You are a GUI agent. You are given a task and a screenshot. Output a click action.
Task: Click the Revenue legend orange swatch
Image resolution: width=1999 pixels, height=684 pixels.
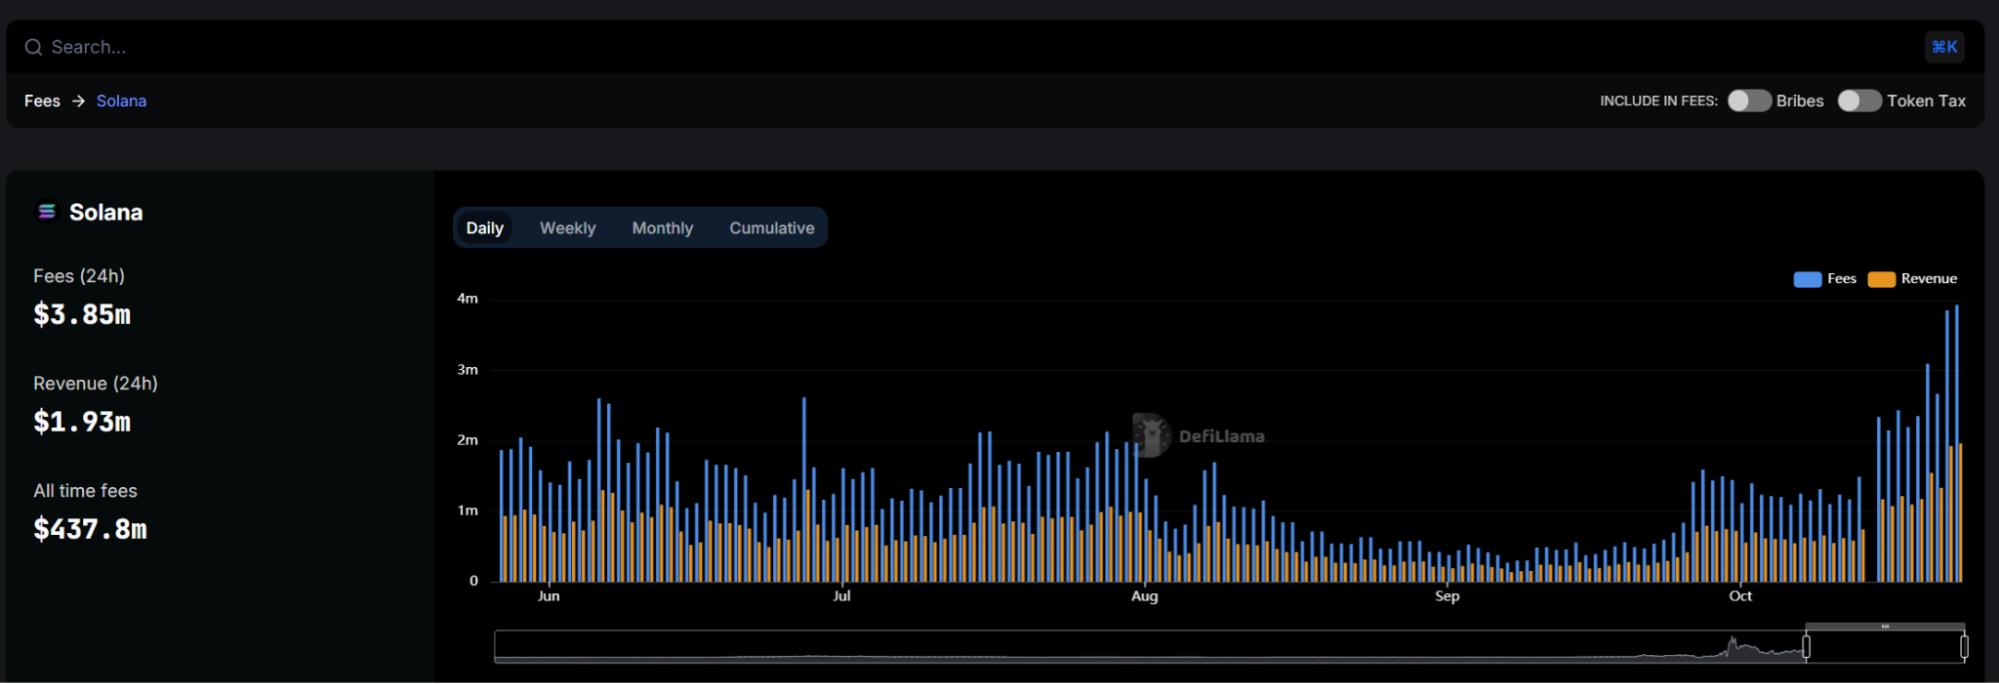click(1881, 279)
